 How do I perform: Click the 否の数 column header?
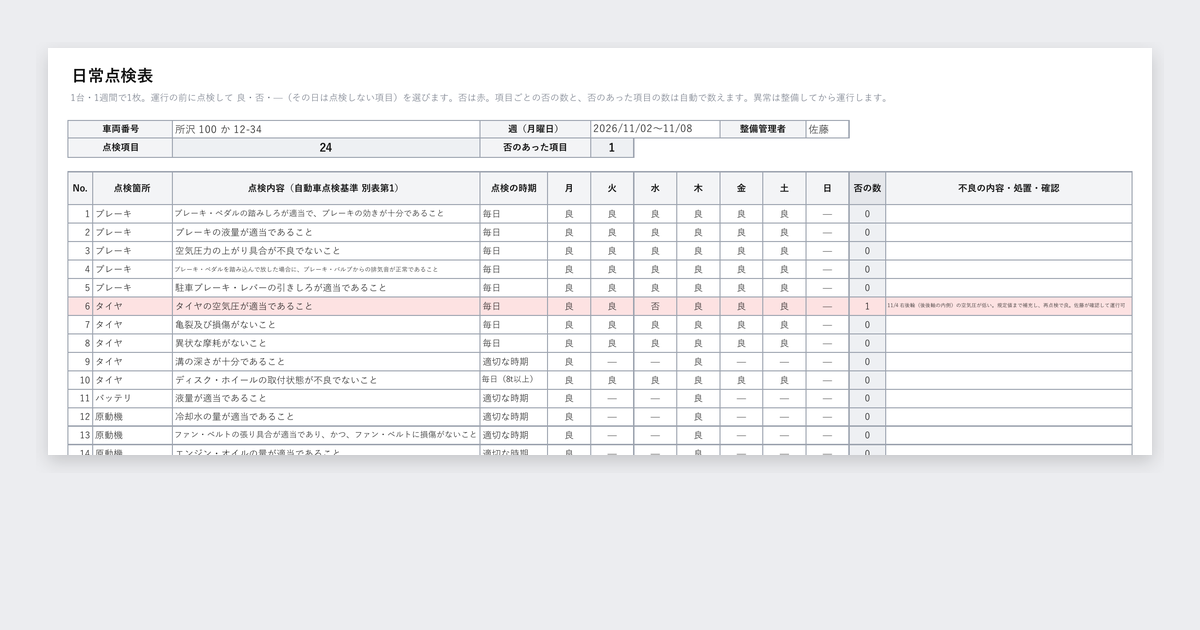coord(867,188)
